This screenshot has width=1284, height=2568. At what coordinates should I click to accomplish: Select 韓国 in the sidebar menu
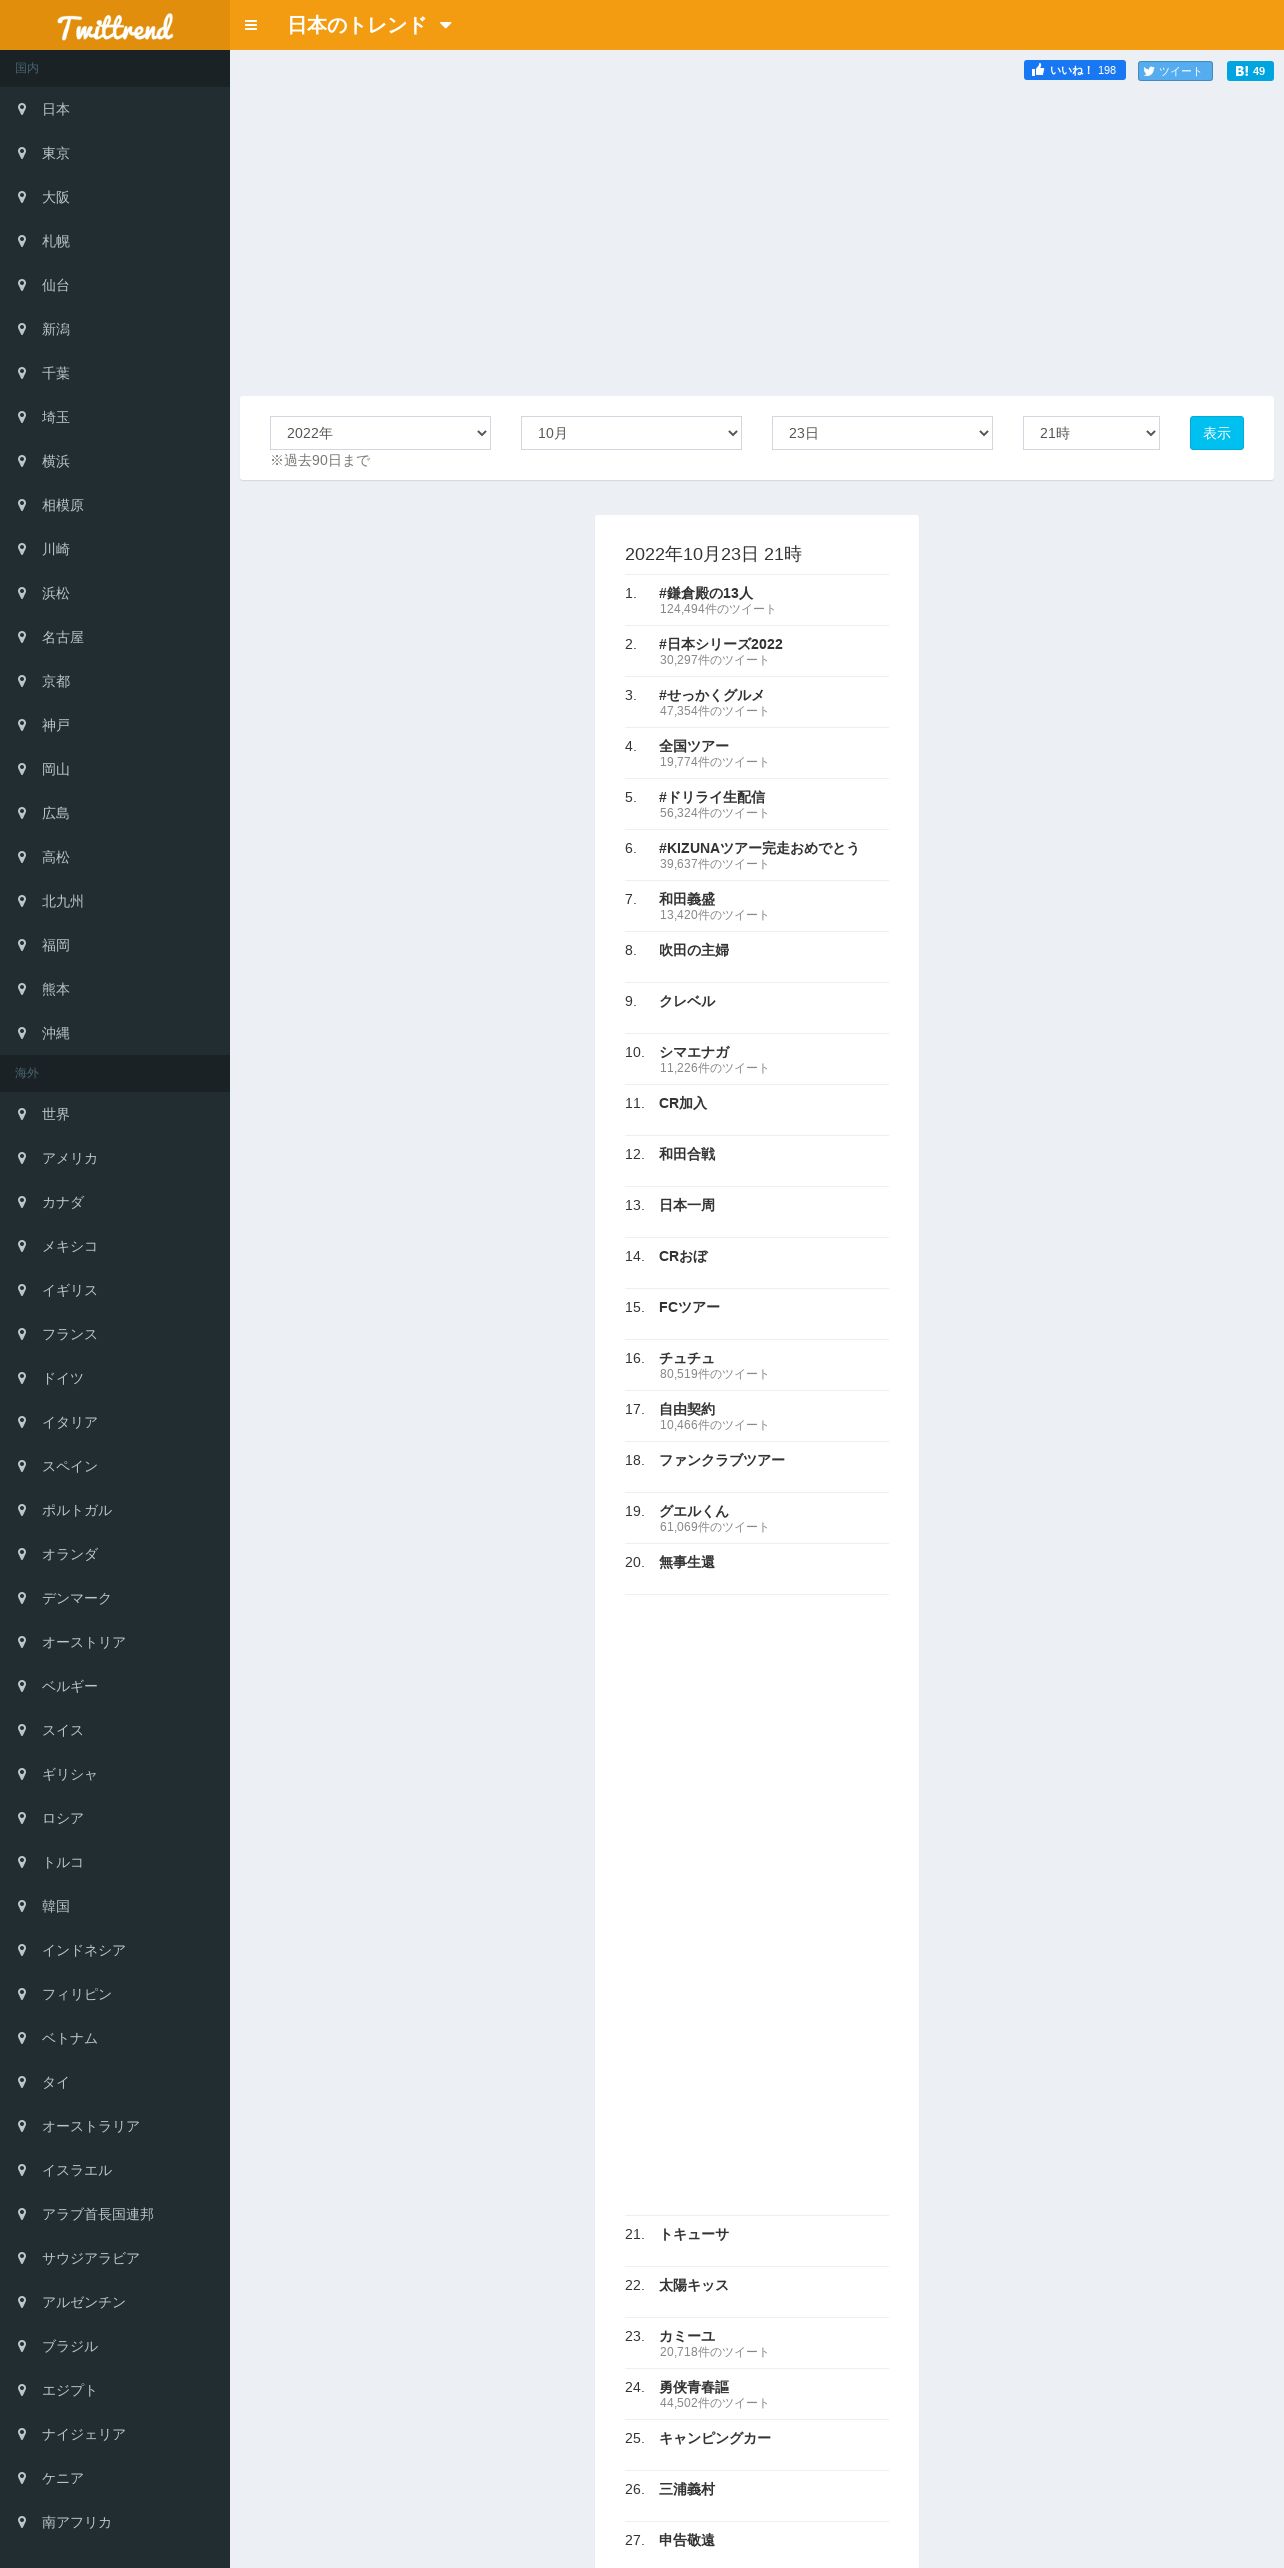pyautogui.click(x=115, y=1906)
